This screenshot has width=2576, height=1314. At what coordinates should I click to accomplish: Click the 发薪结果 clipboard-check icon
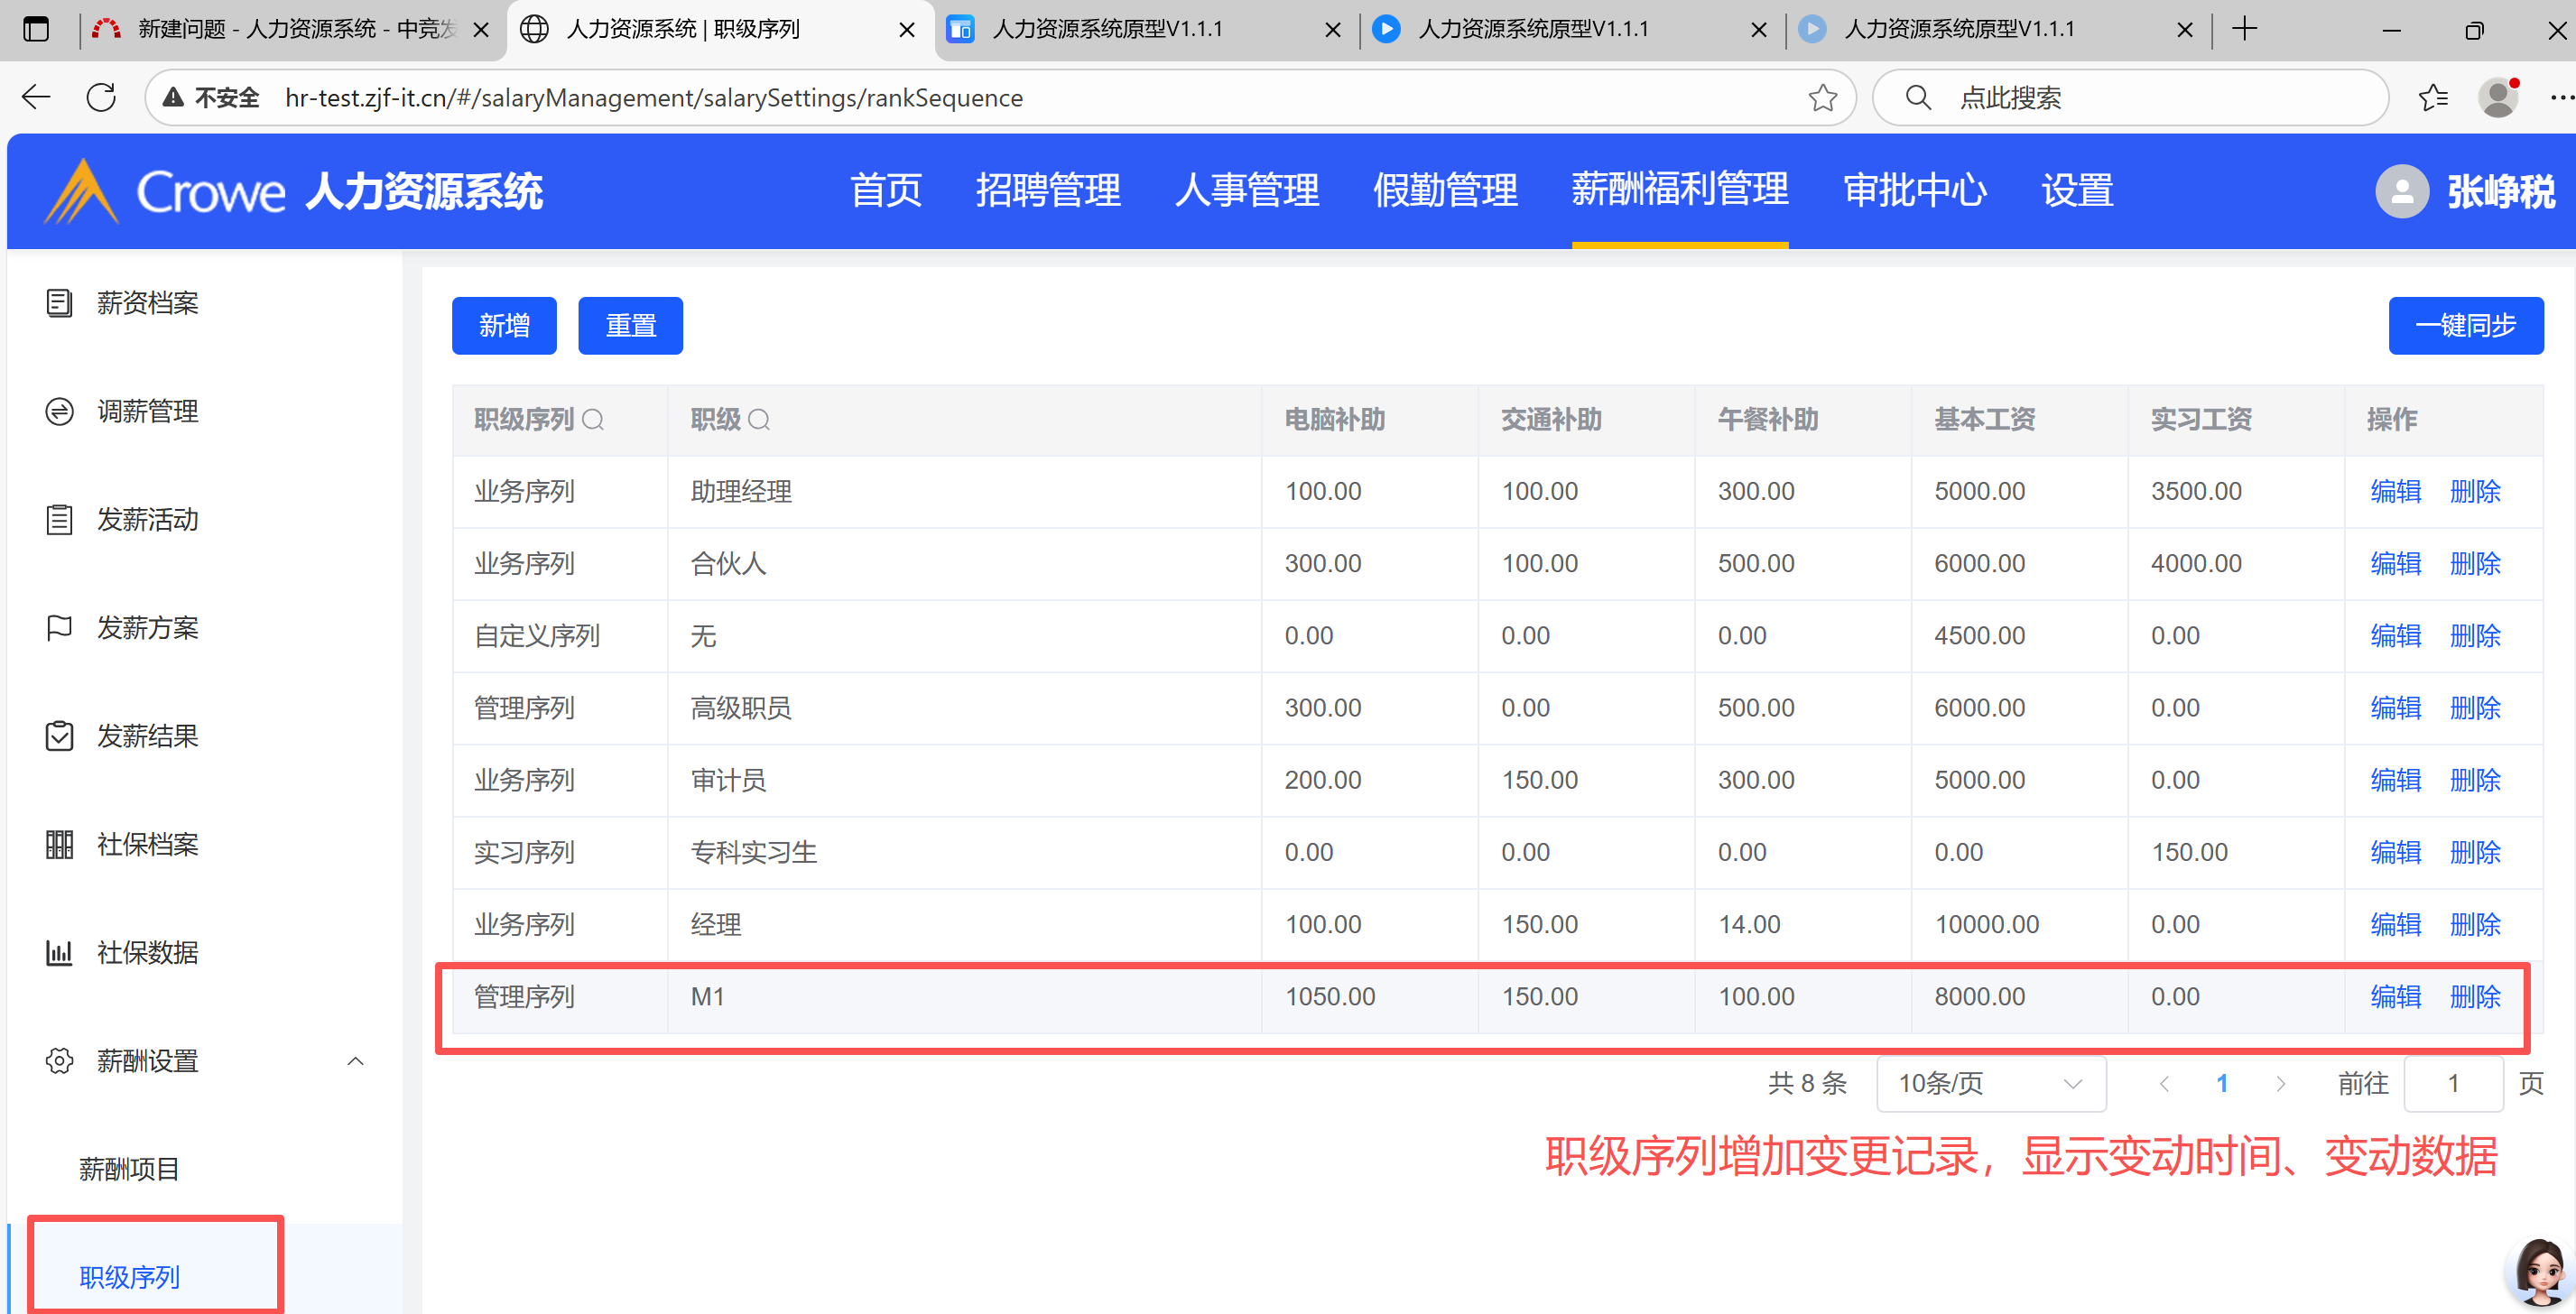pyautogui.click(x=59, y=736)
